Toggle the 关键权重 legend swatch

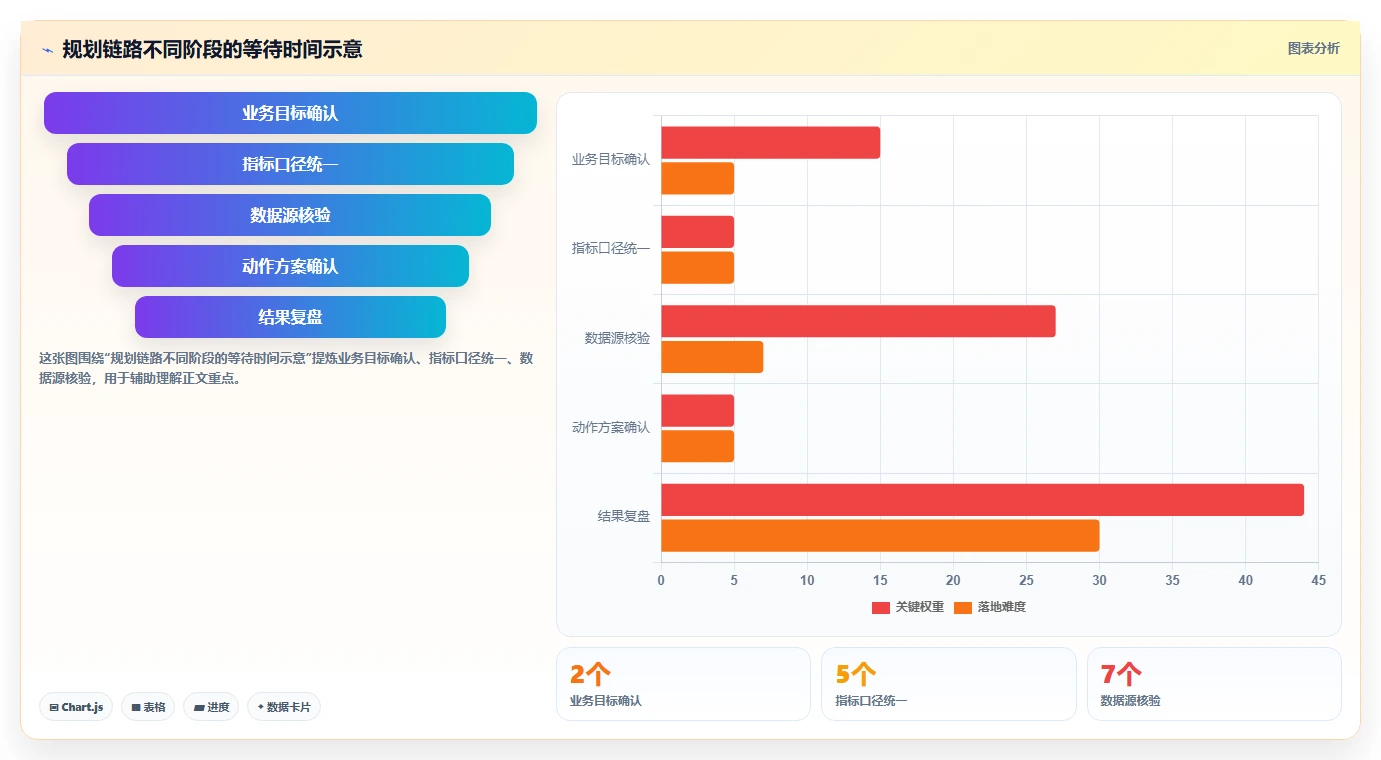pyautogui.click(x=880, y=607)
